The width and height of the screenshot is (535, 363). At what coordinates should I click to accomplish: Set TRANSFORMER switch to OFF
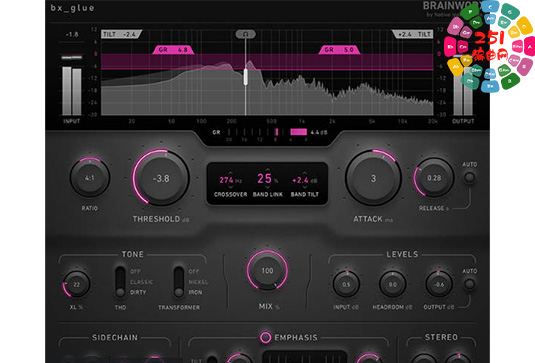coord(194,272)
